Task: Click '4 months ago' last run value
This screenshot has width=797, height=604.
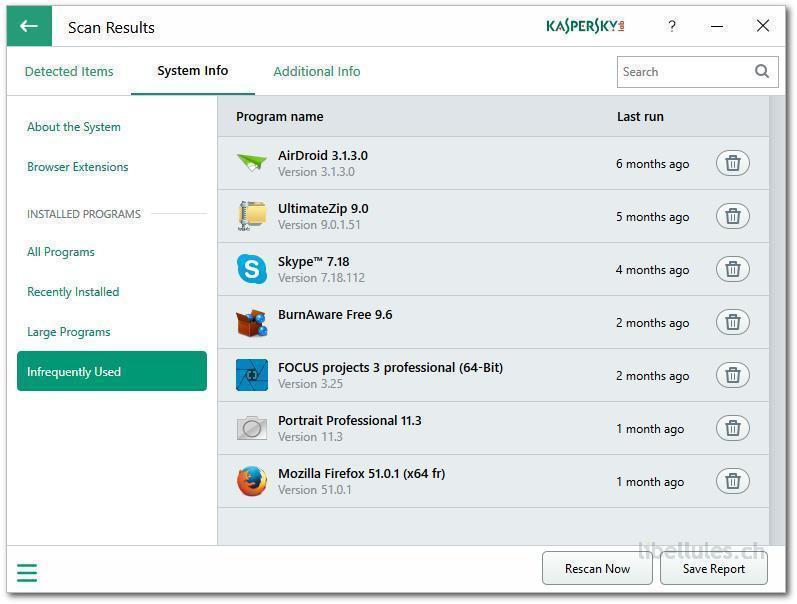Action: tap(653, 269)
